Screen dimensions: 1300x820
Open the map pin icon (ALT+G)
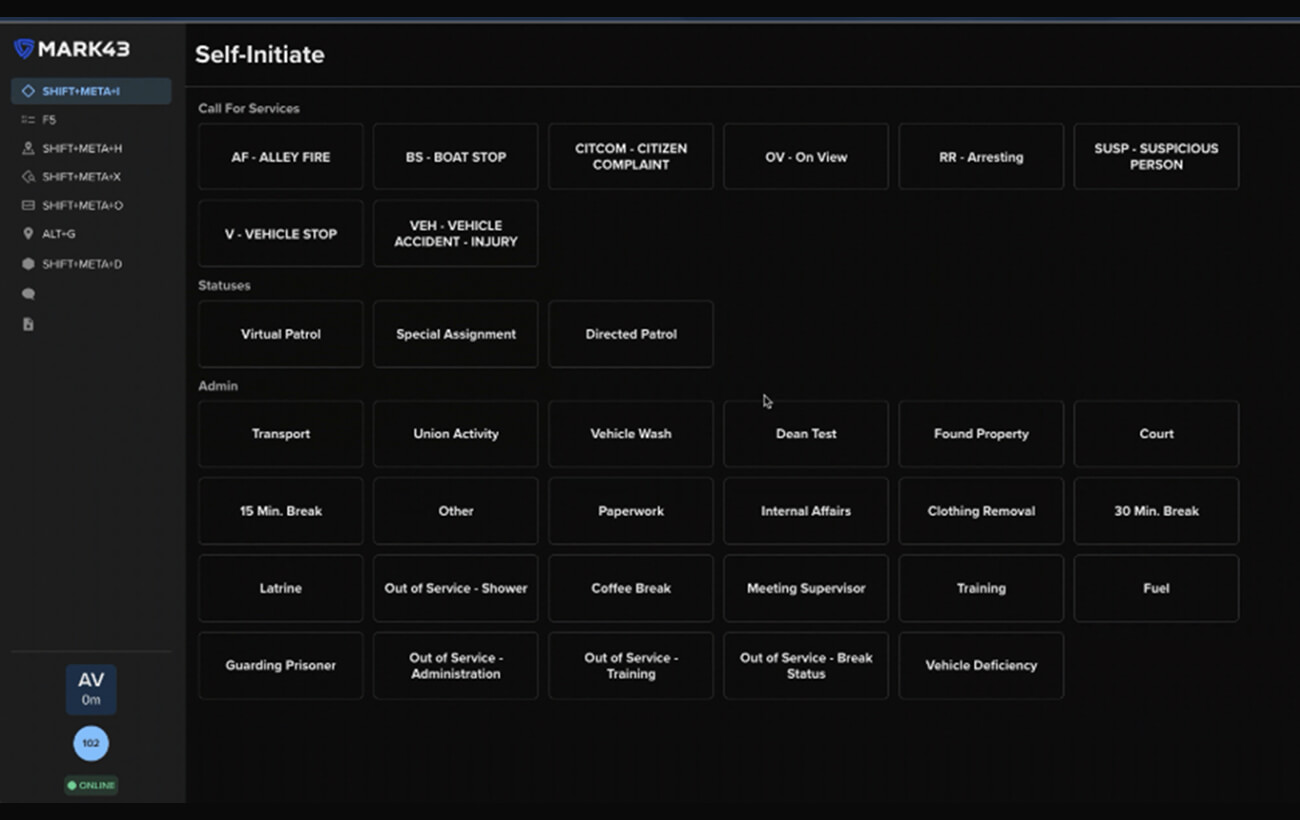pos(29,233)
